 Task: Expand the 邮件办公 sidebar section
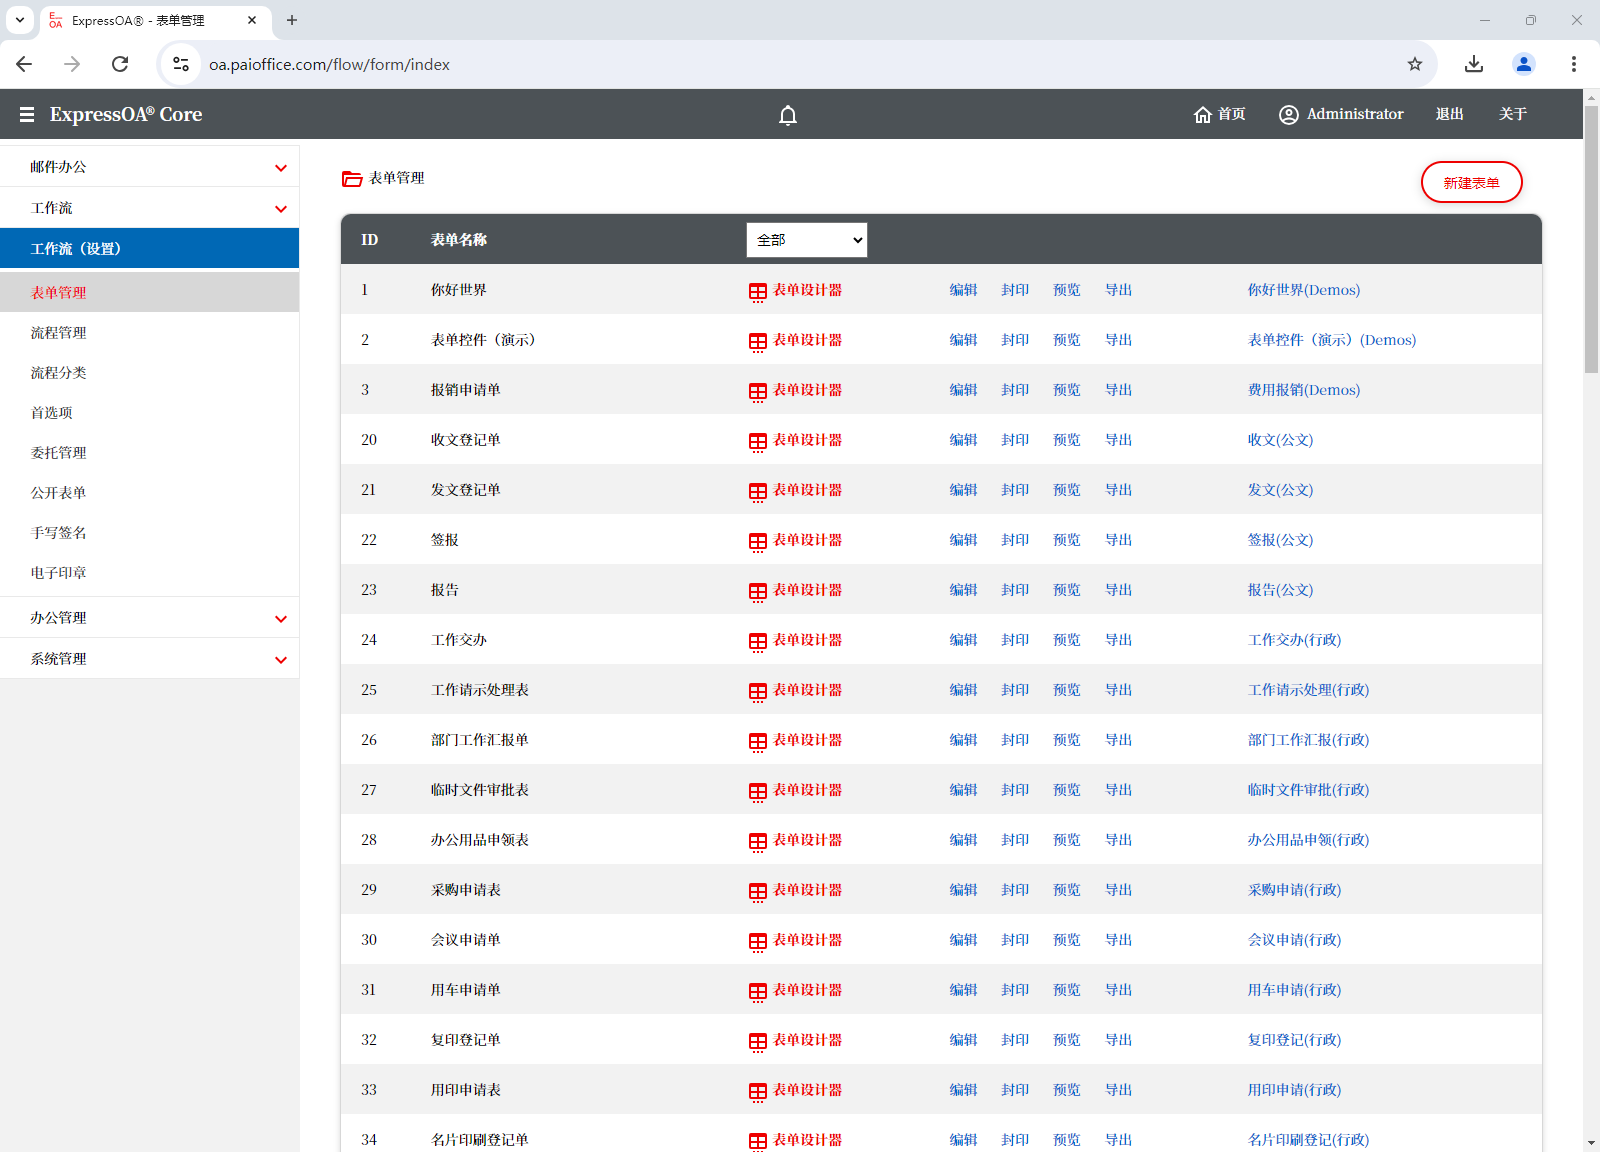[x=150, y=167]
